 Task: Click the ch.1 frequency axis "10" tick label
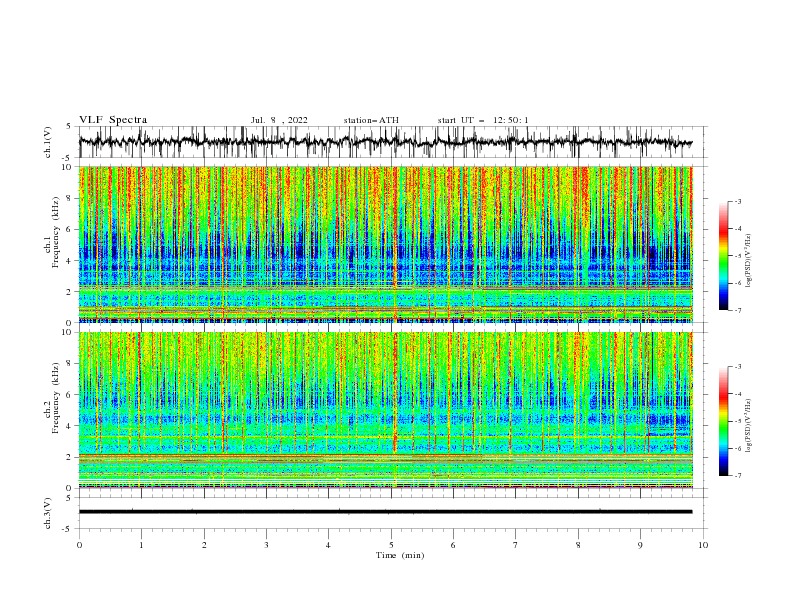click(67, 167)
